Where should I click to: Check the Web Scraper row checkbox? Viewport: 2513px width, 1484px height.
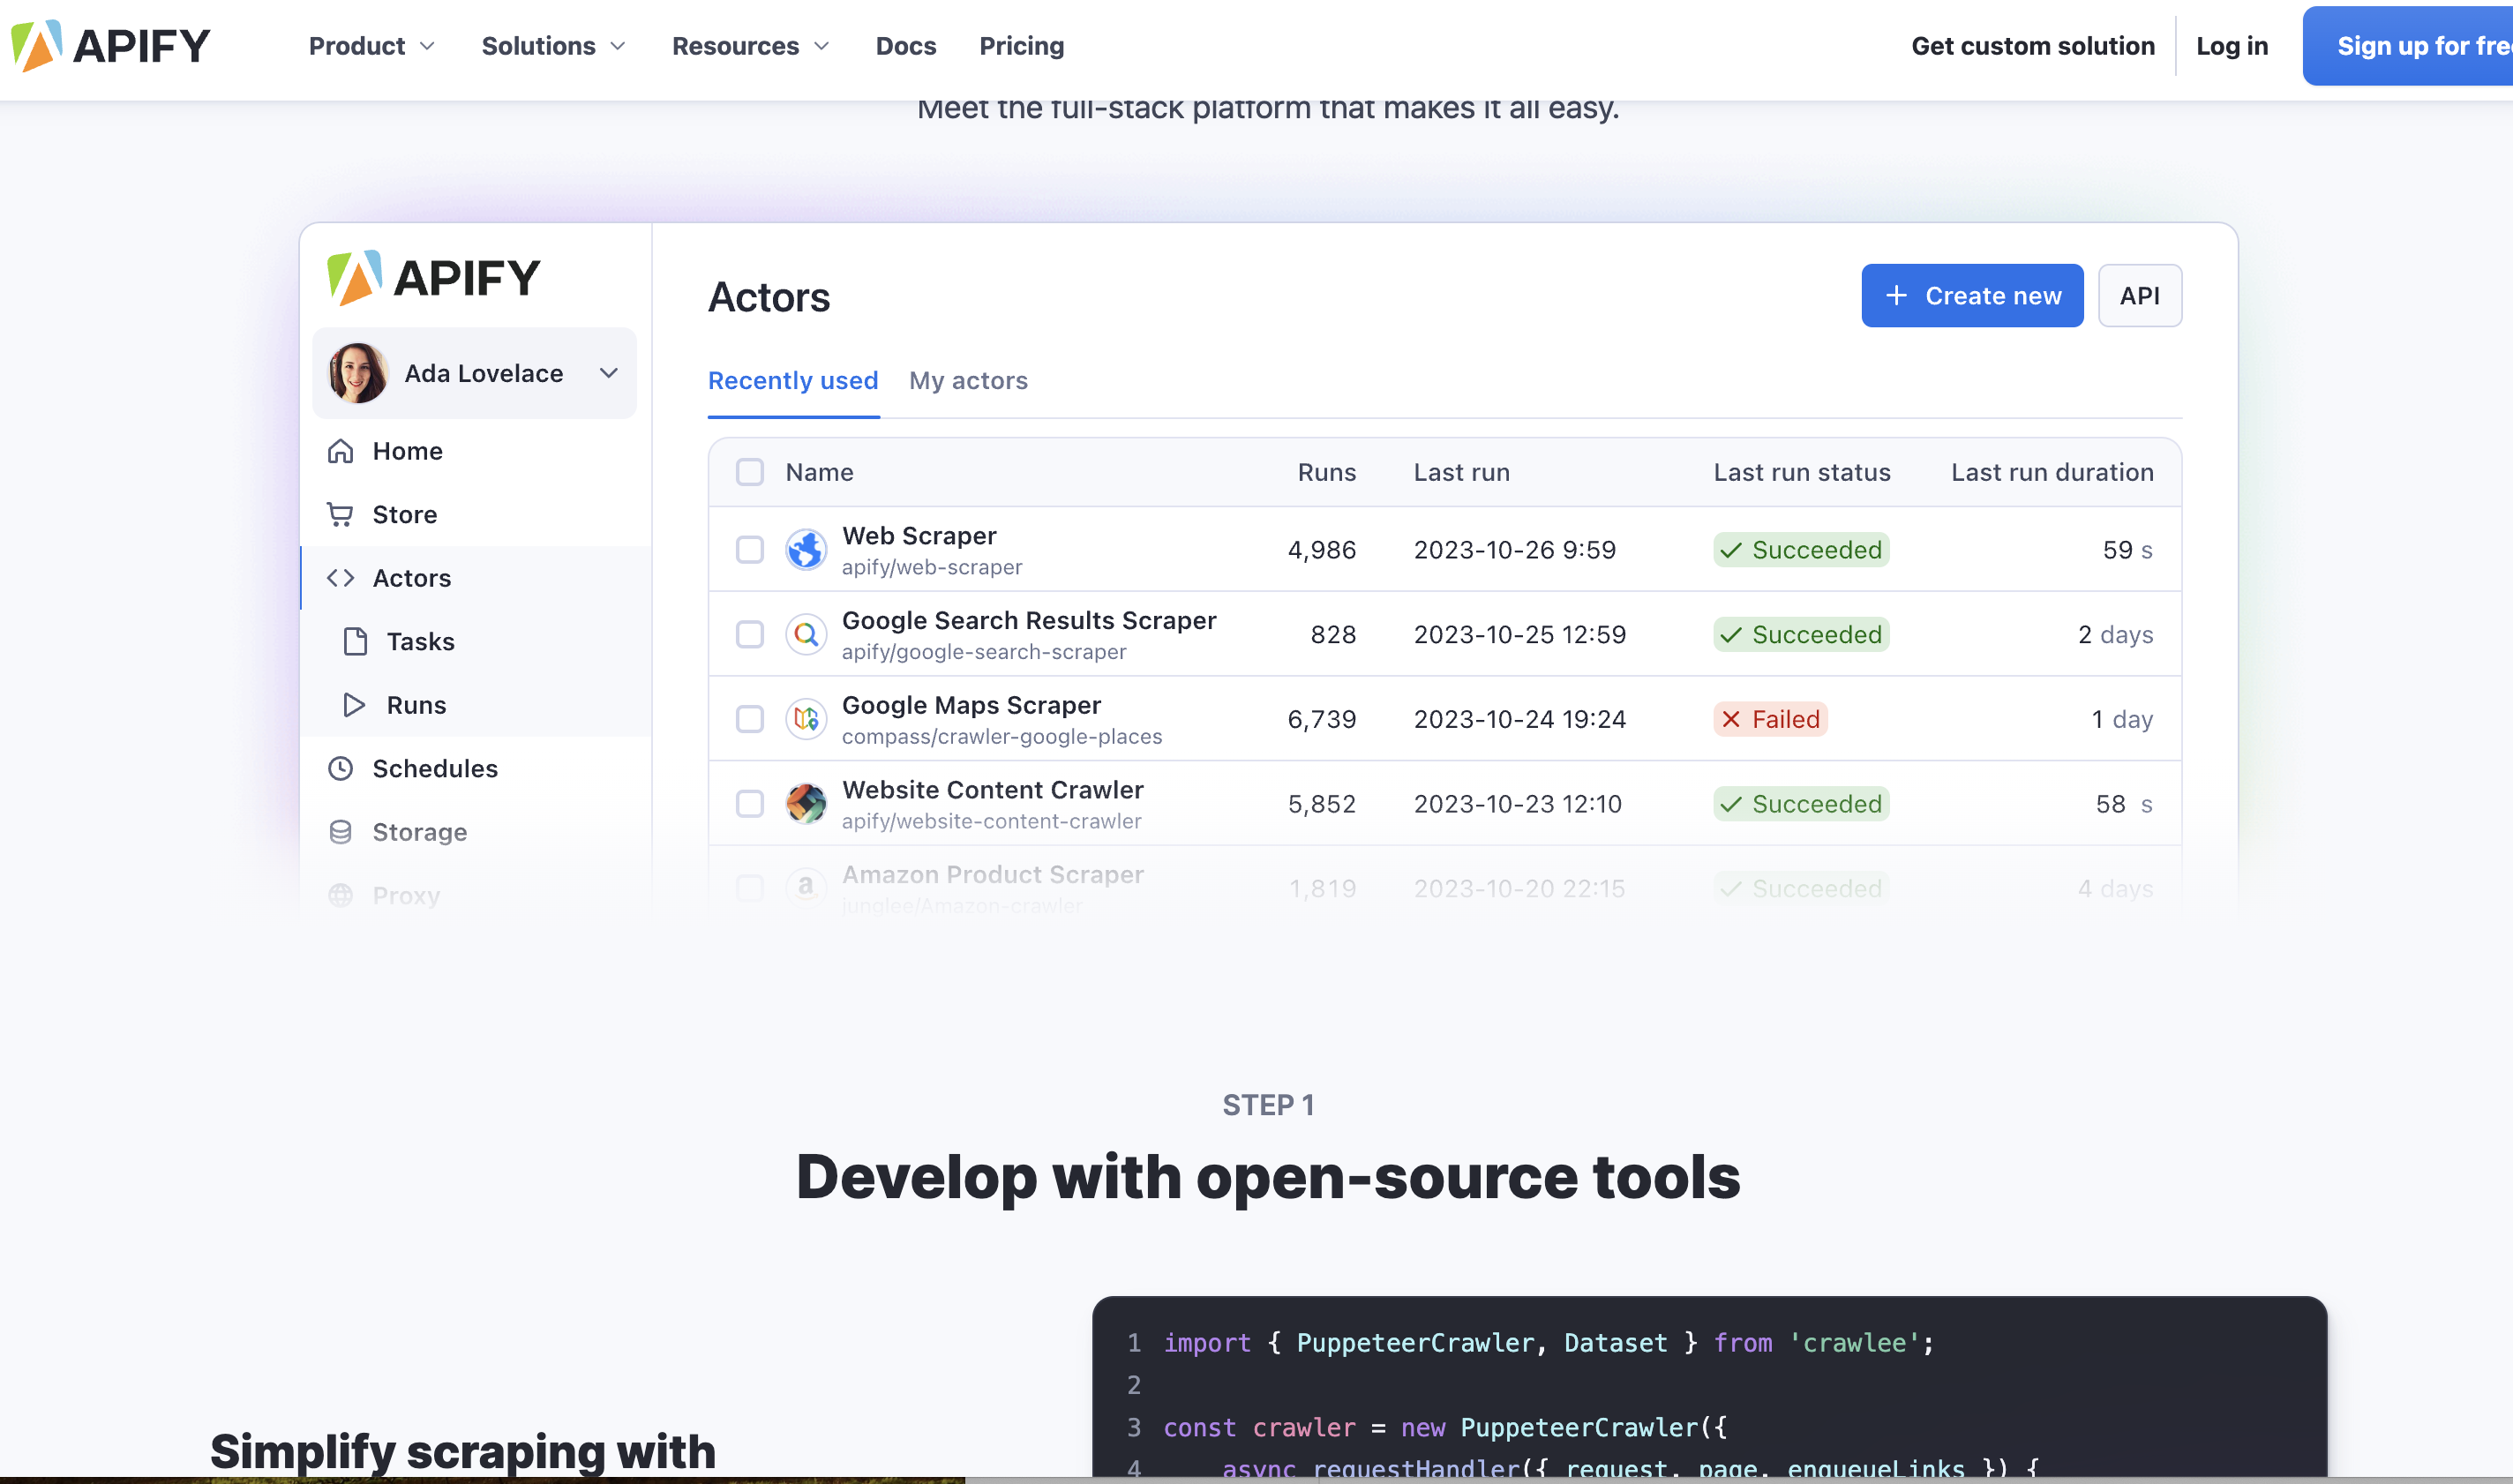coord(749,549)
